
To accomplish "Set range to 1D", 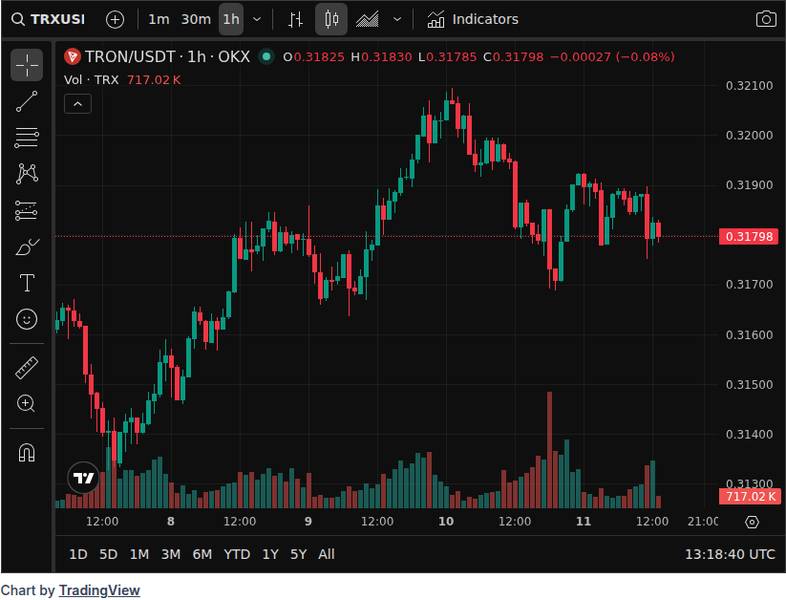I will click(x=78, y=554).
